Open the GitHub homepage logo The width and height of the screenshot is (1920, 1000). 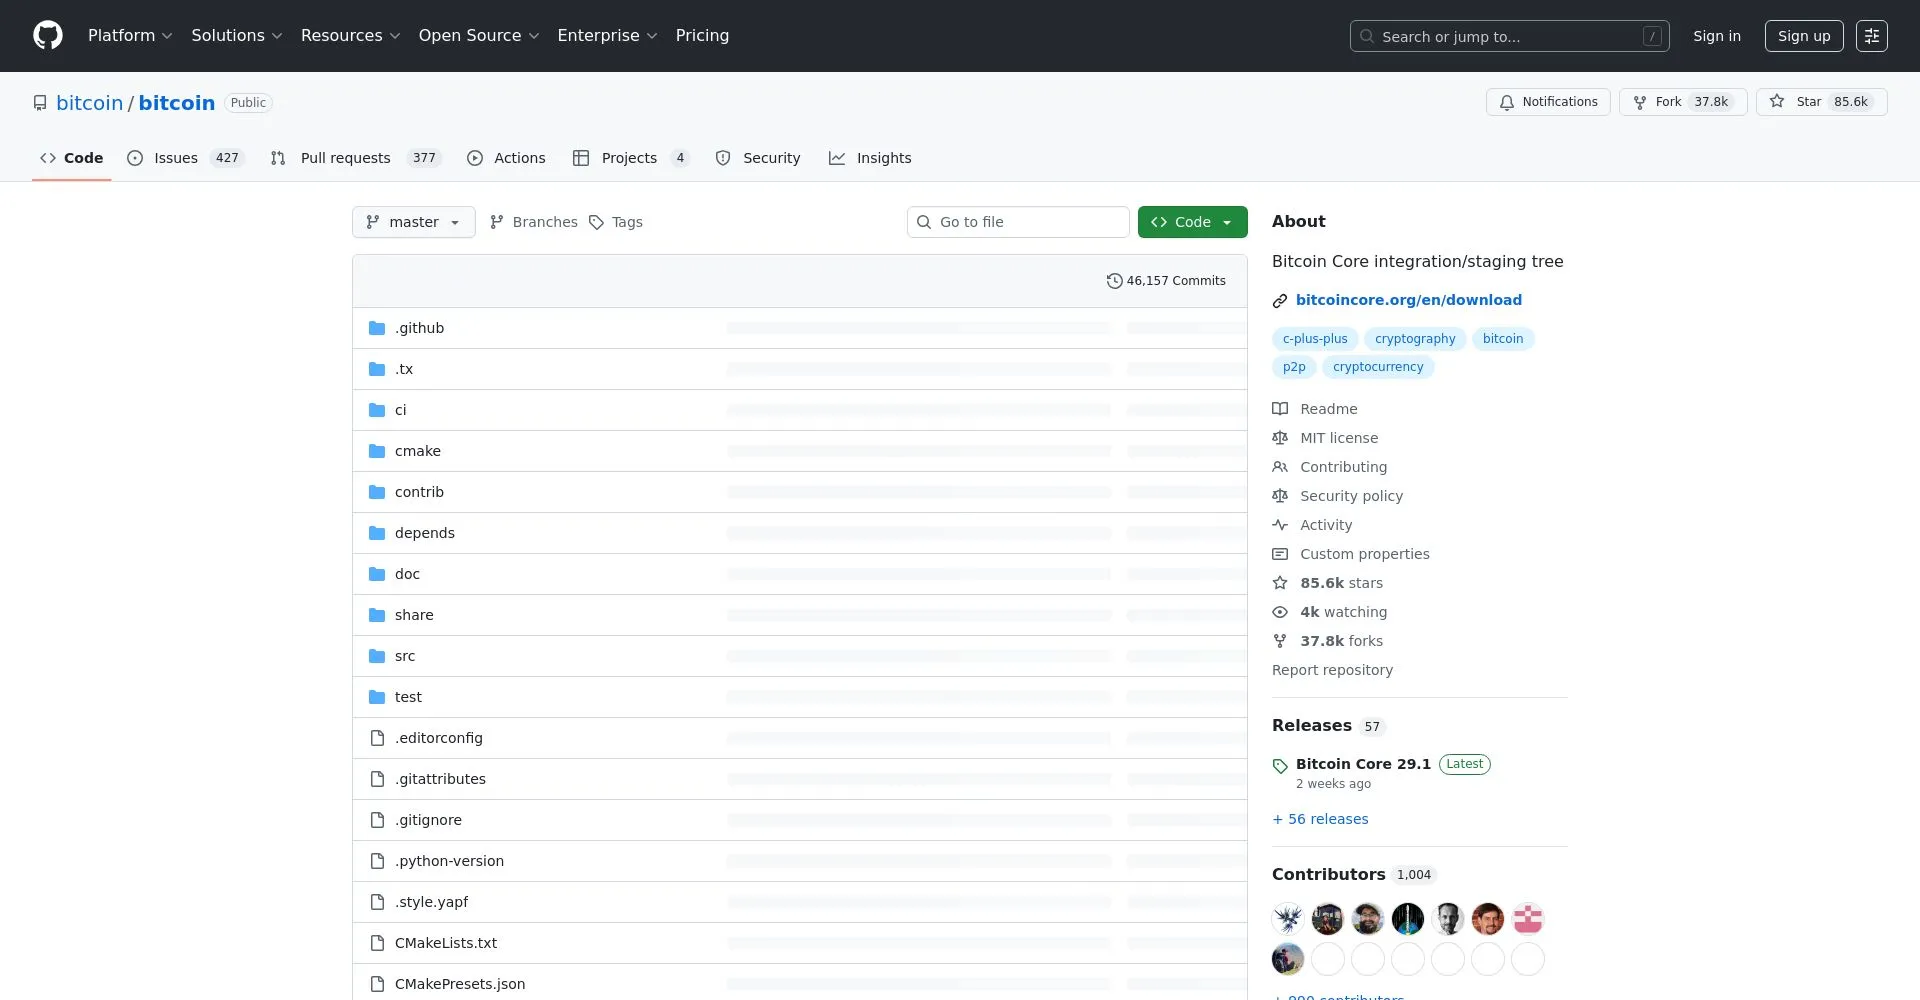point(48,36)
